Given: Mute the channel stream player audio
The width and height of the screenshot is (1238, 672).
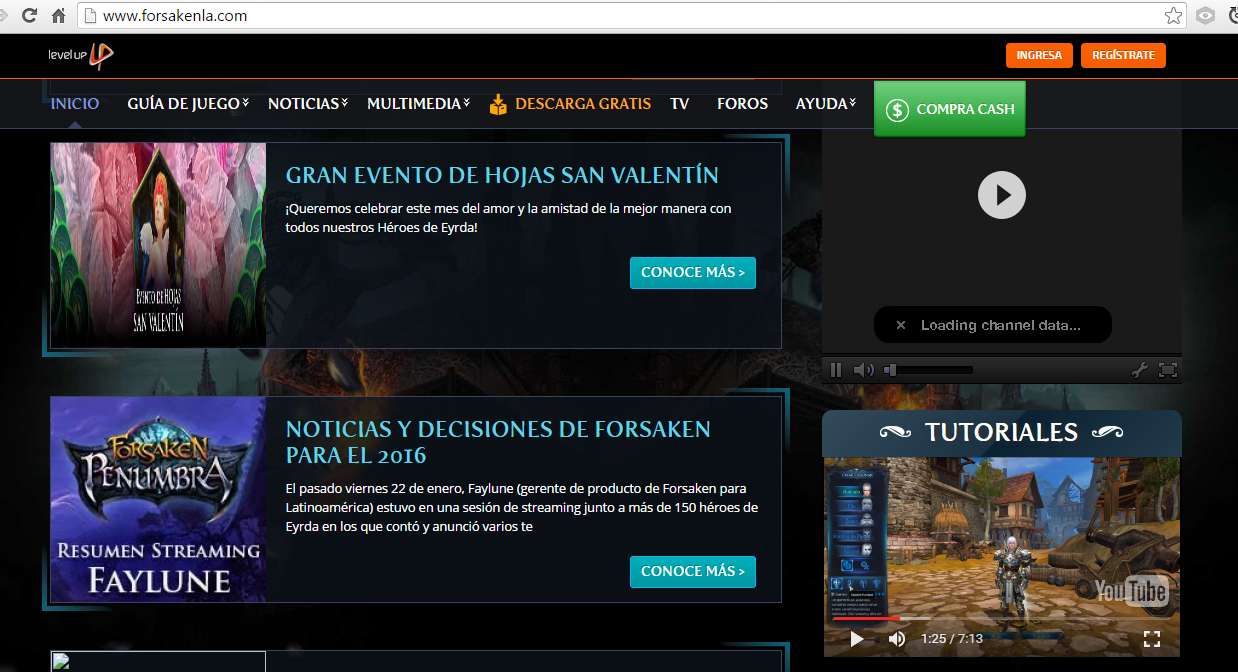Looking at the screenshot, I should [863, 370].
